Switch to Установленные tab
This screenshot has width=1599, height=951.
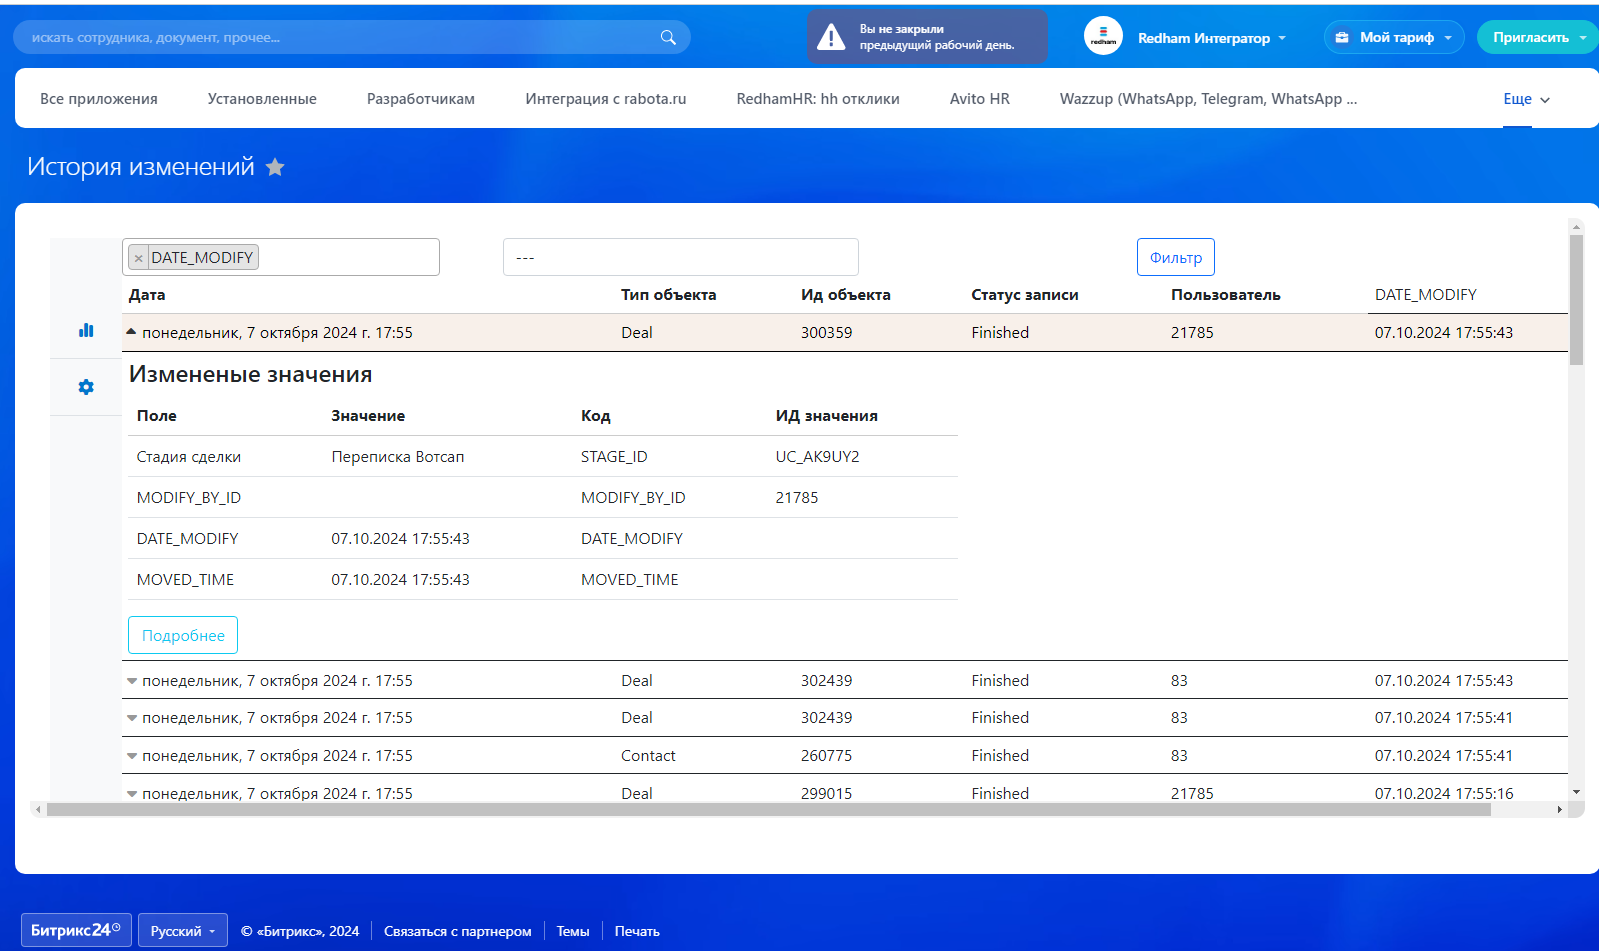coord(262,99)
